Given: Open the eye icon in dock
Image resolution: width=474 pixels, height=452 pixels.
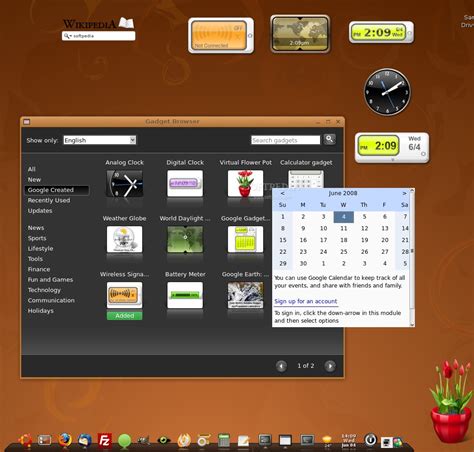Looking at the screenshot, I should click(x=164, y=441).
